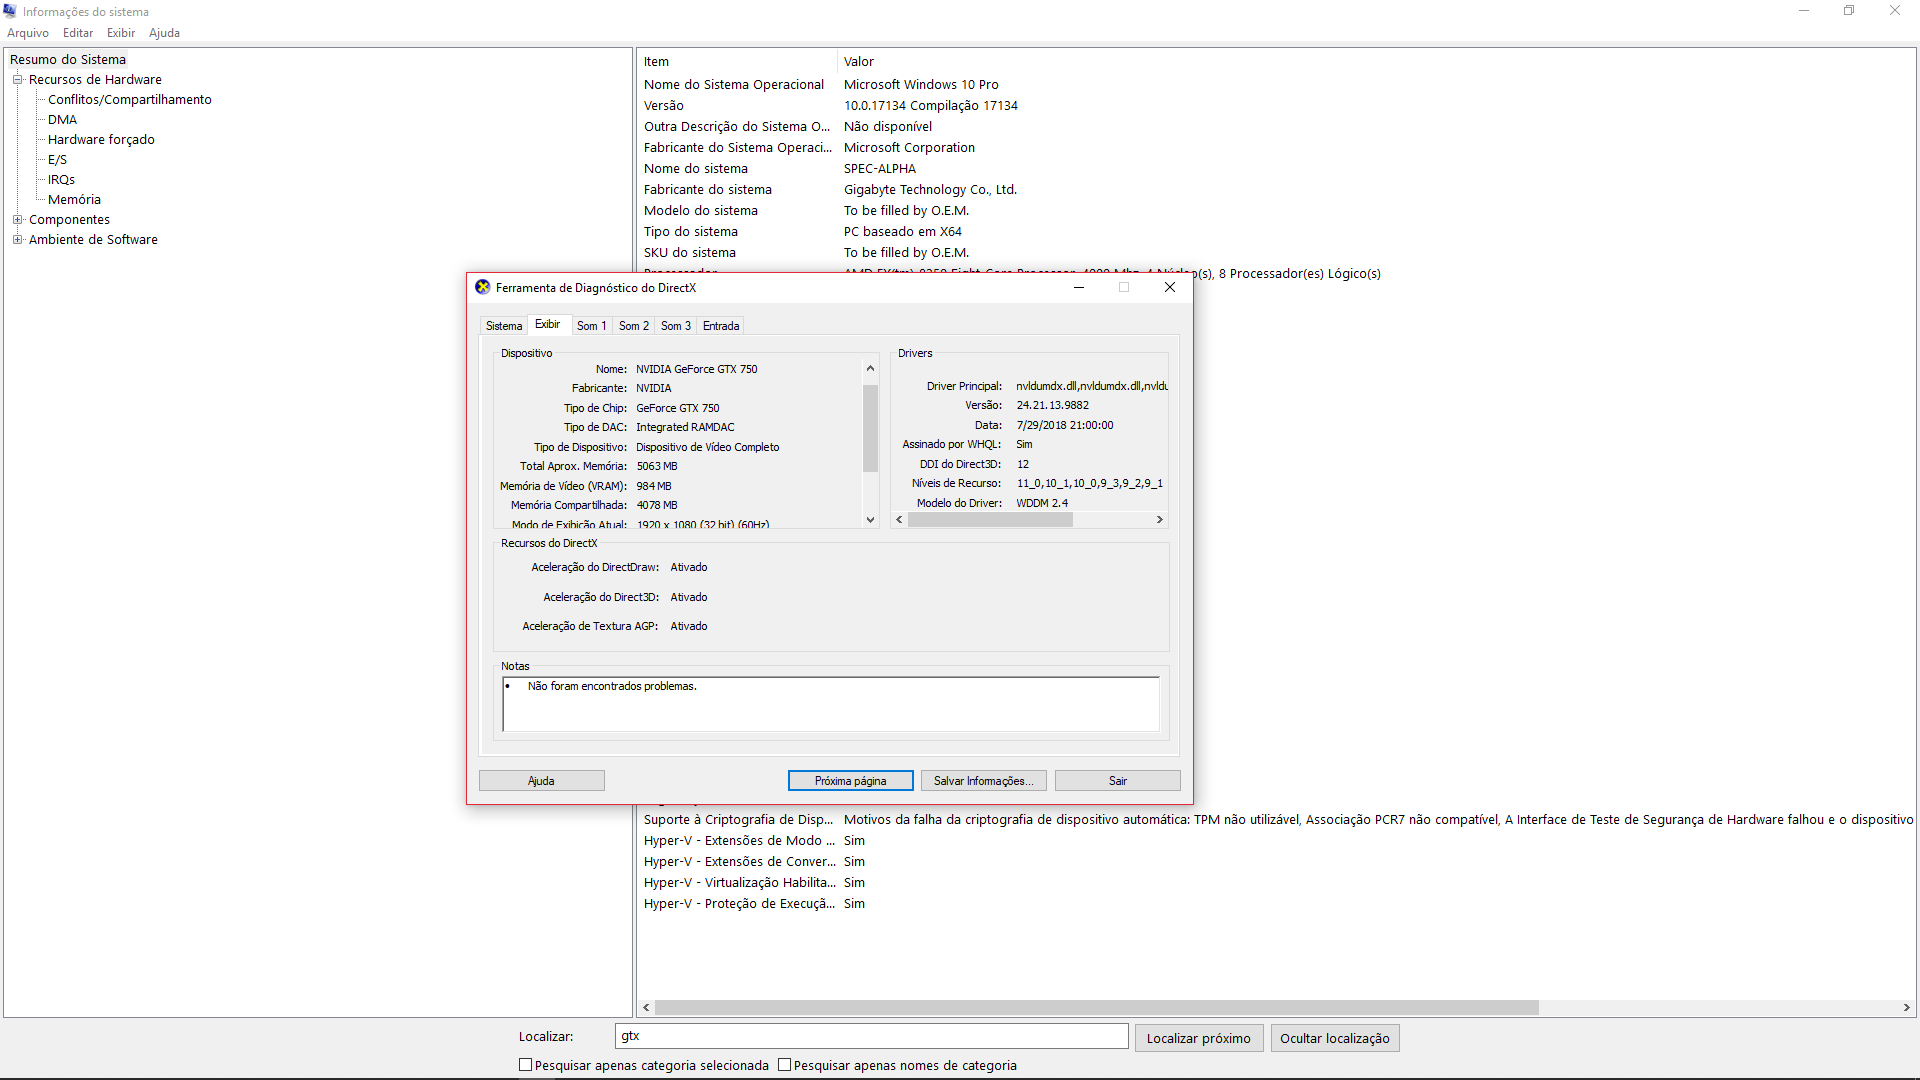This screenshot has height=1080, width=1920.
Task: Select Conflitos/Compartilhamento tree item
Action: [x=130, y=99]
